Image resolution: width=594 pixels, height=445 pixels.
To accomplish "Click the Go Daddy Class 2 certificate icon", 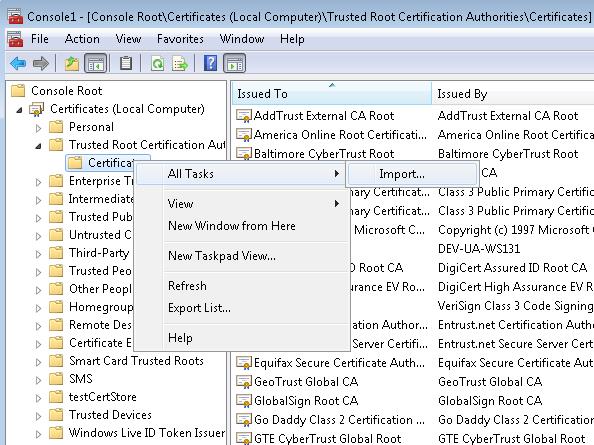I will tap(244, 420).
